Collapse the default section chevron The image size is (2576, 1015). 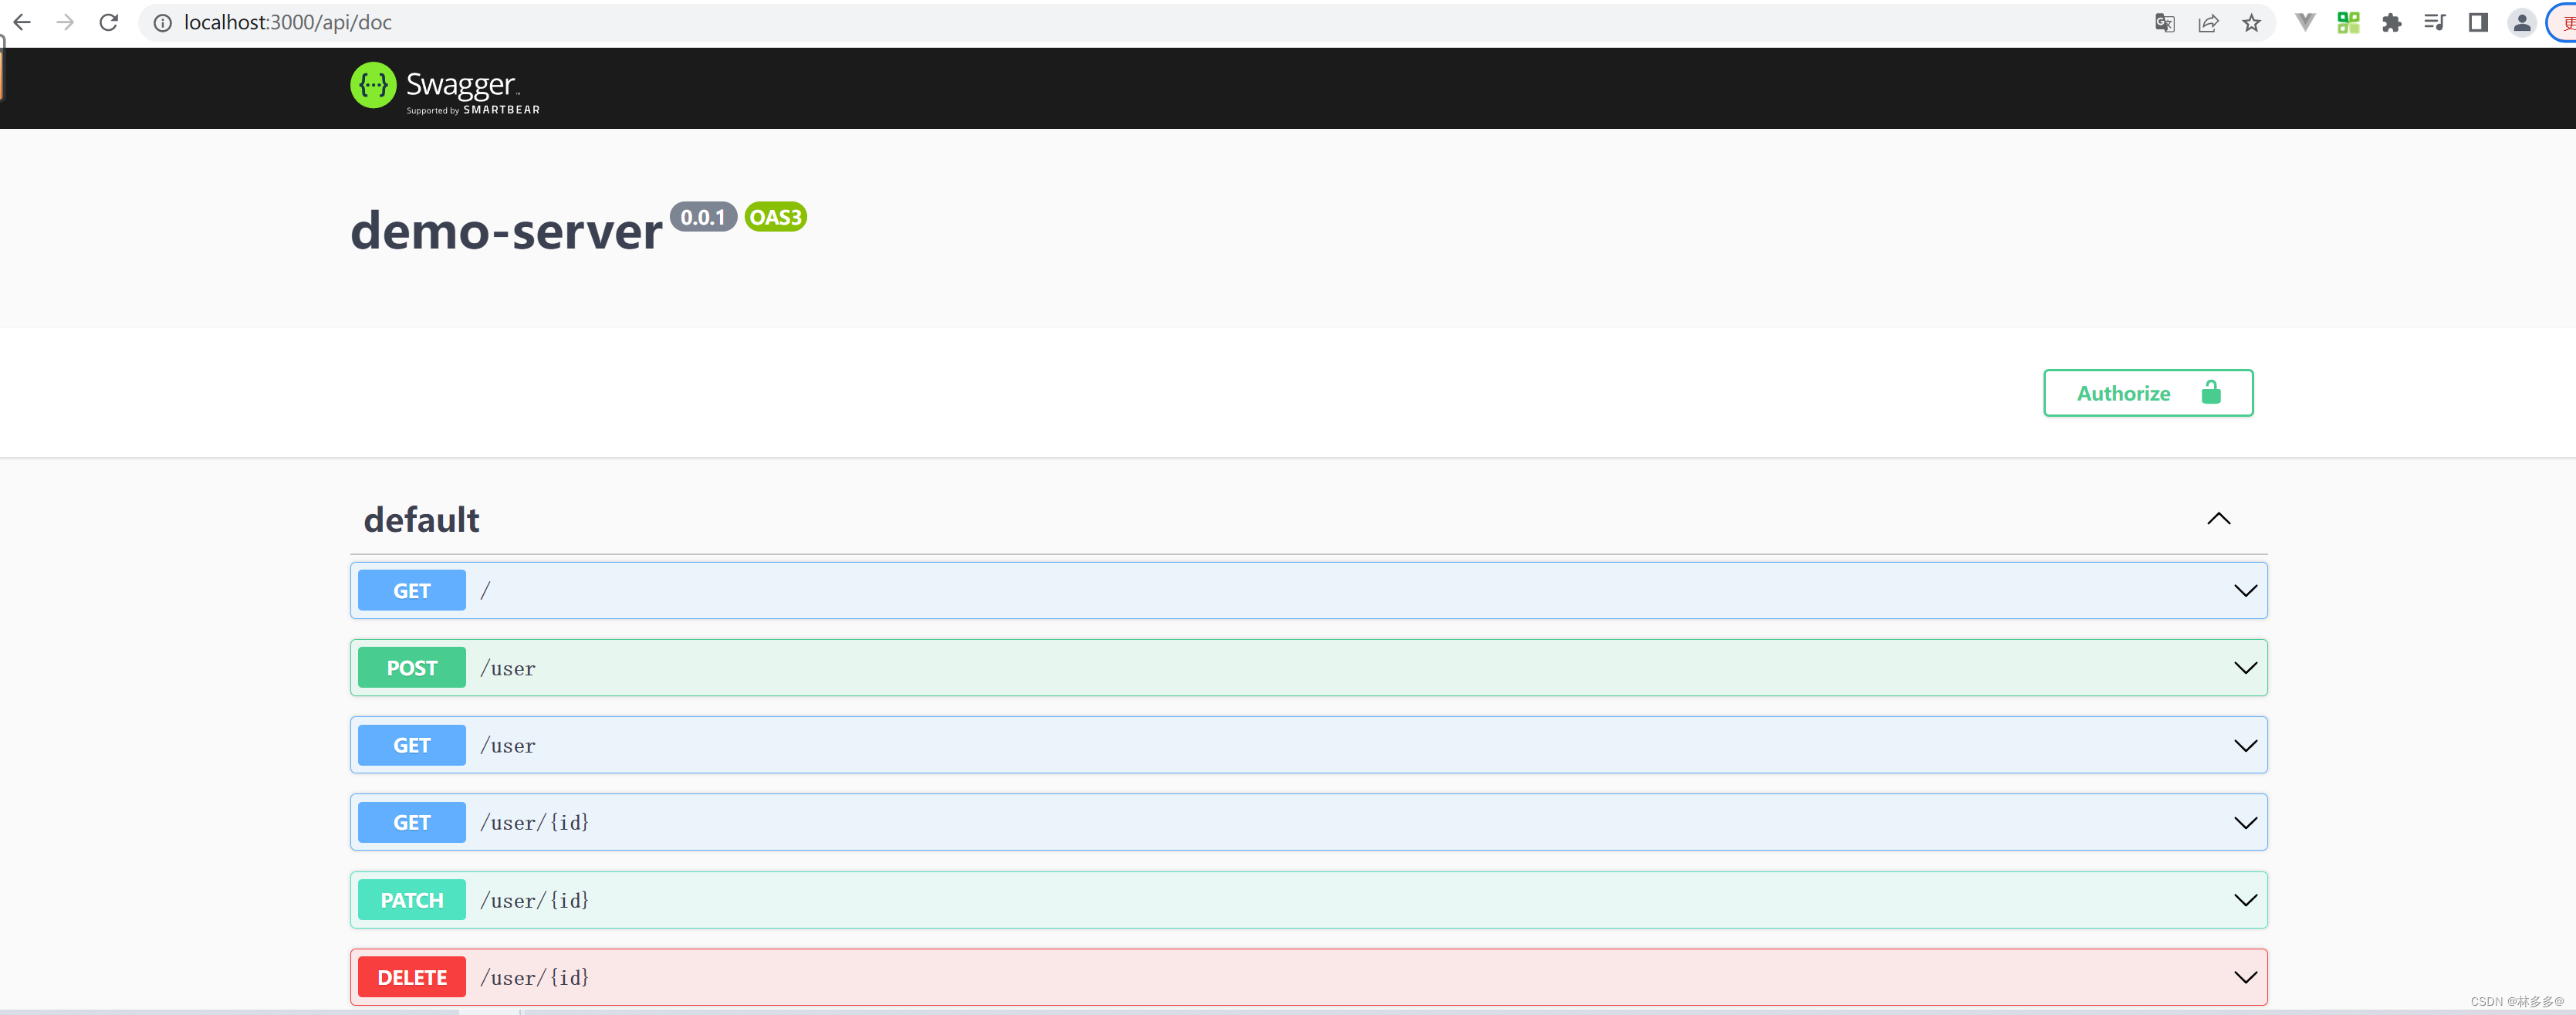coord(2219,519)
